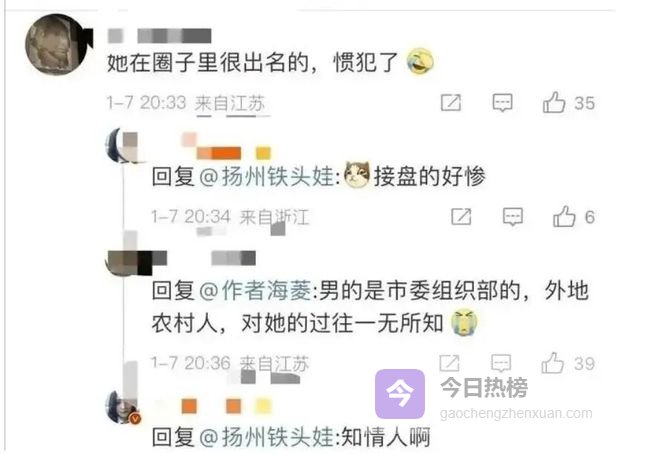Click the 今日热榜 watermark logo
Screen dimensions: 660x454
(399, 394)
